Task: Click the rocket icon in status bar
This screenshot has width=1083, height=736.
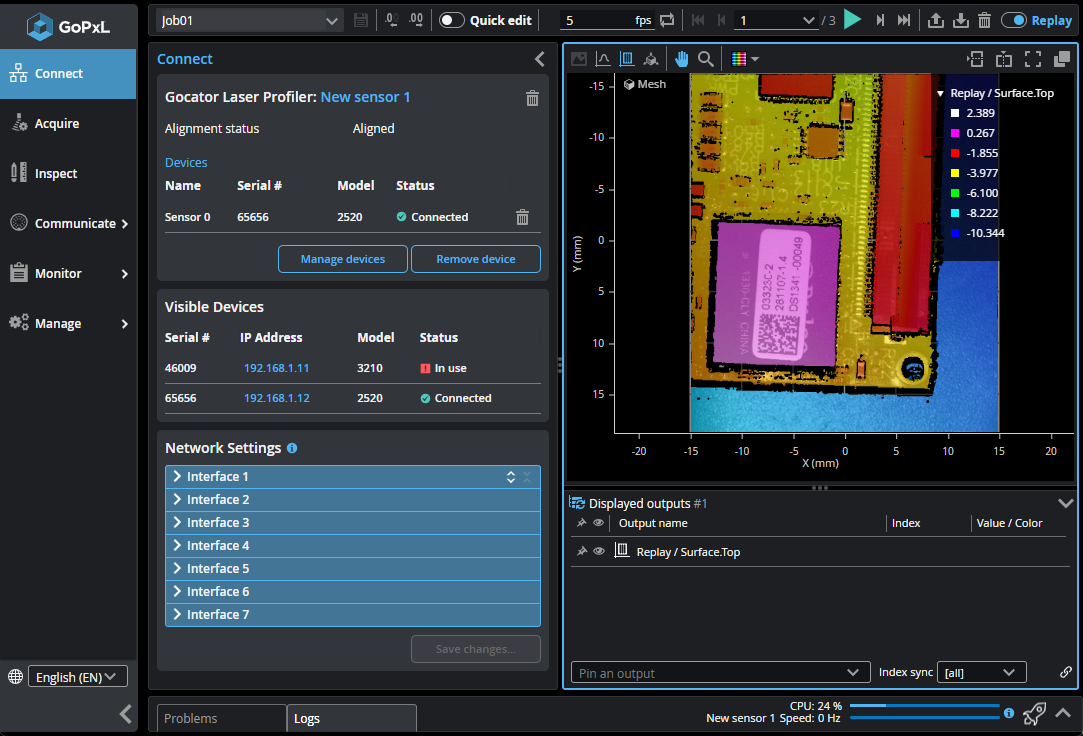Action: point(1035,713)
